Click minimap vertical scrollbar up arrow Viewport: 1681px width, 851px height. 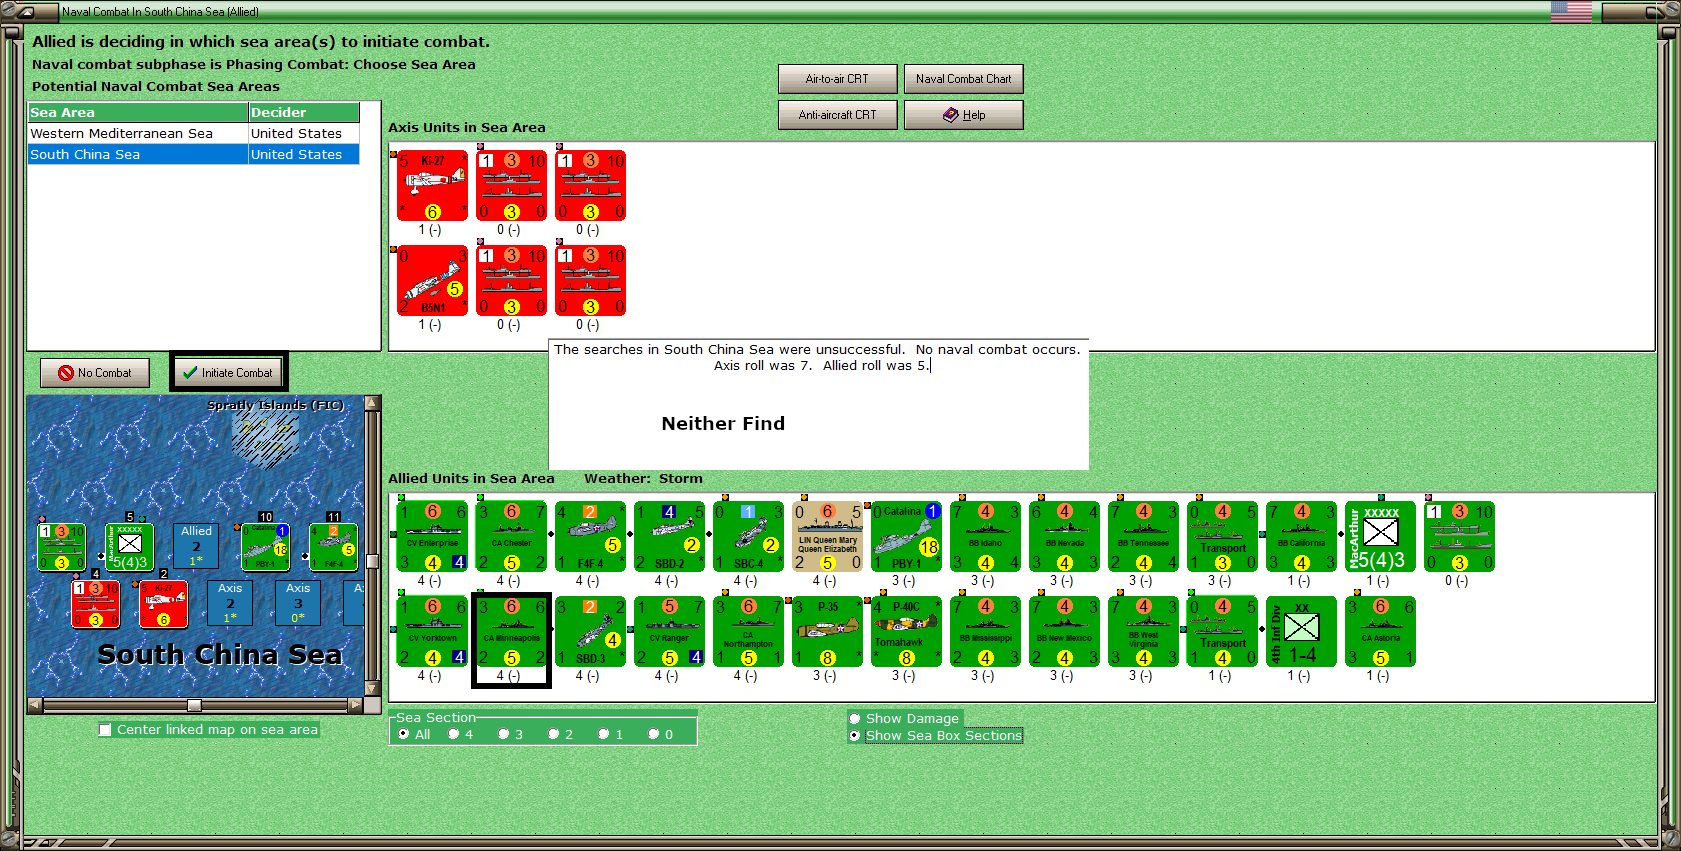[372, 404]
